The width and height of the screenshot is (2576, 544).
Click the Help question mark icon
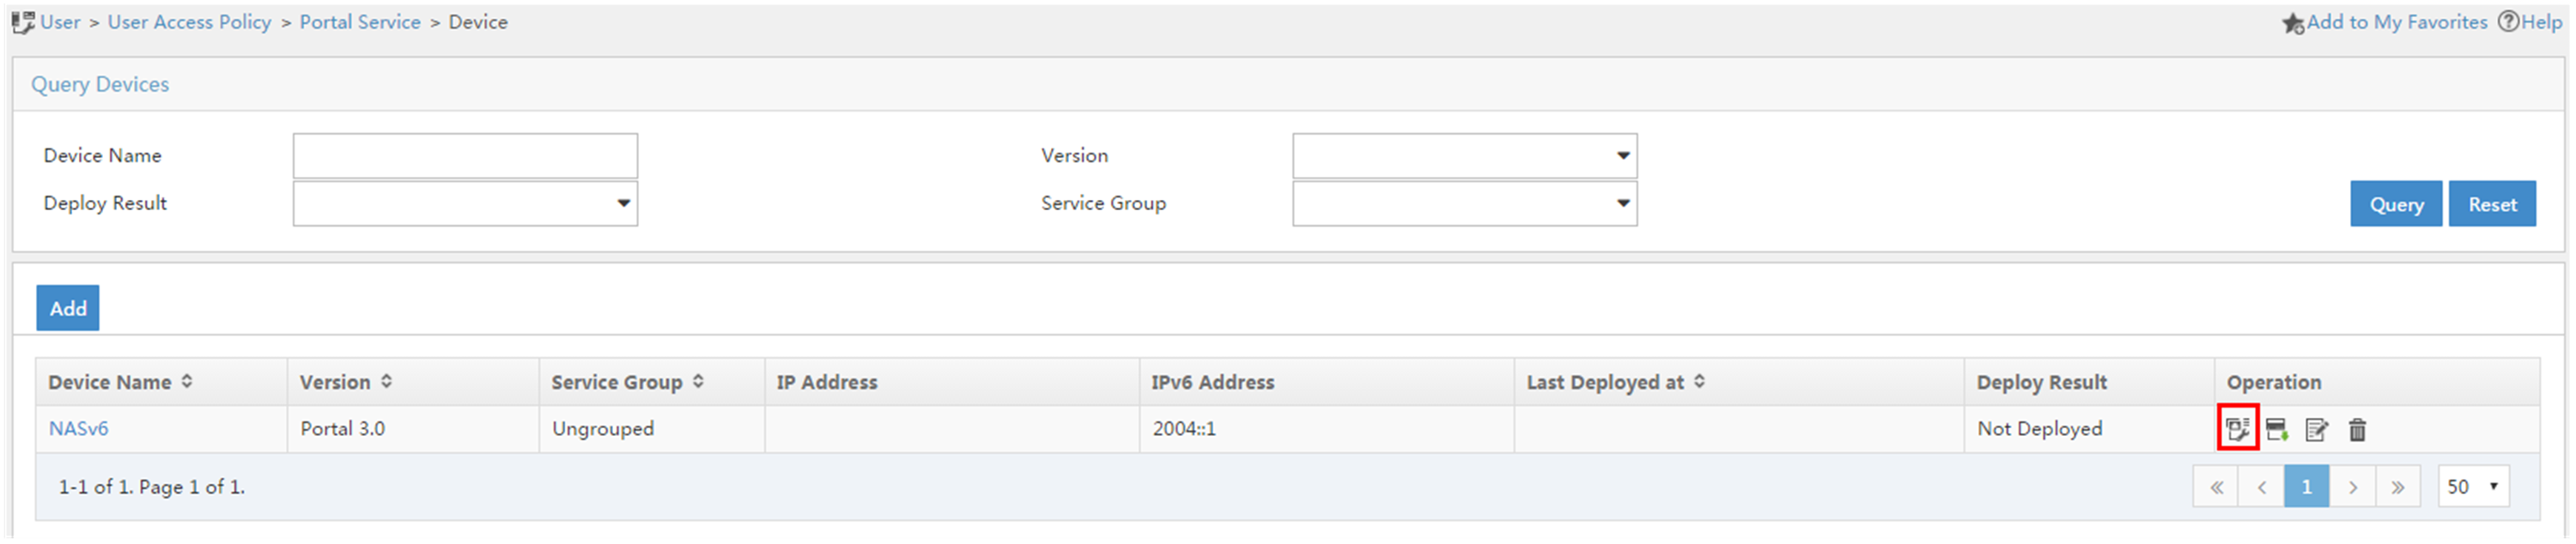[2508, 22]
